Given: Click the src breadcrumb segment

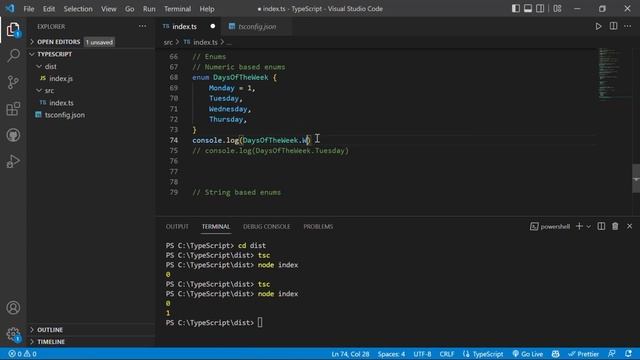Looking at the screenshot, I should click(x=168, y=42).
